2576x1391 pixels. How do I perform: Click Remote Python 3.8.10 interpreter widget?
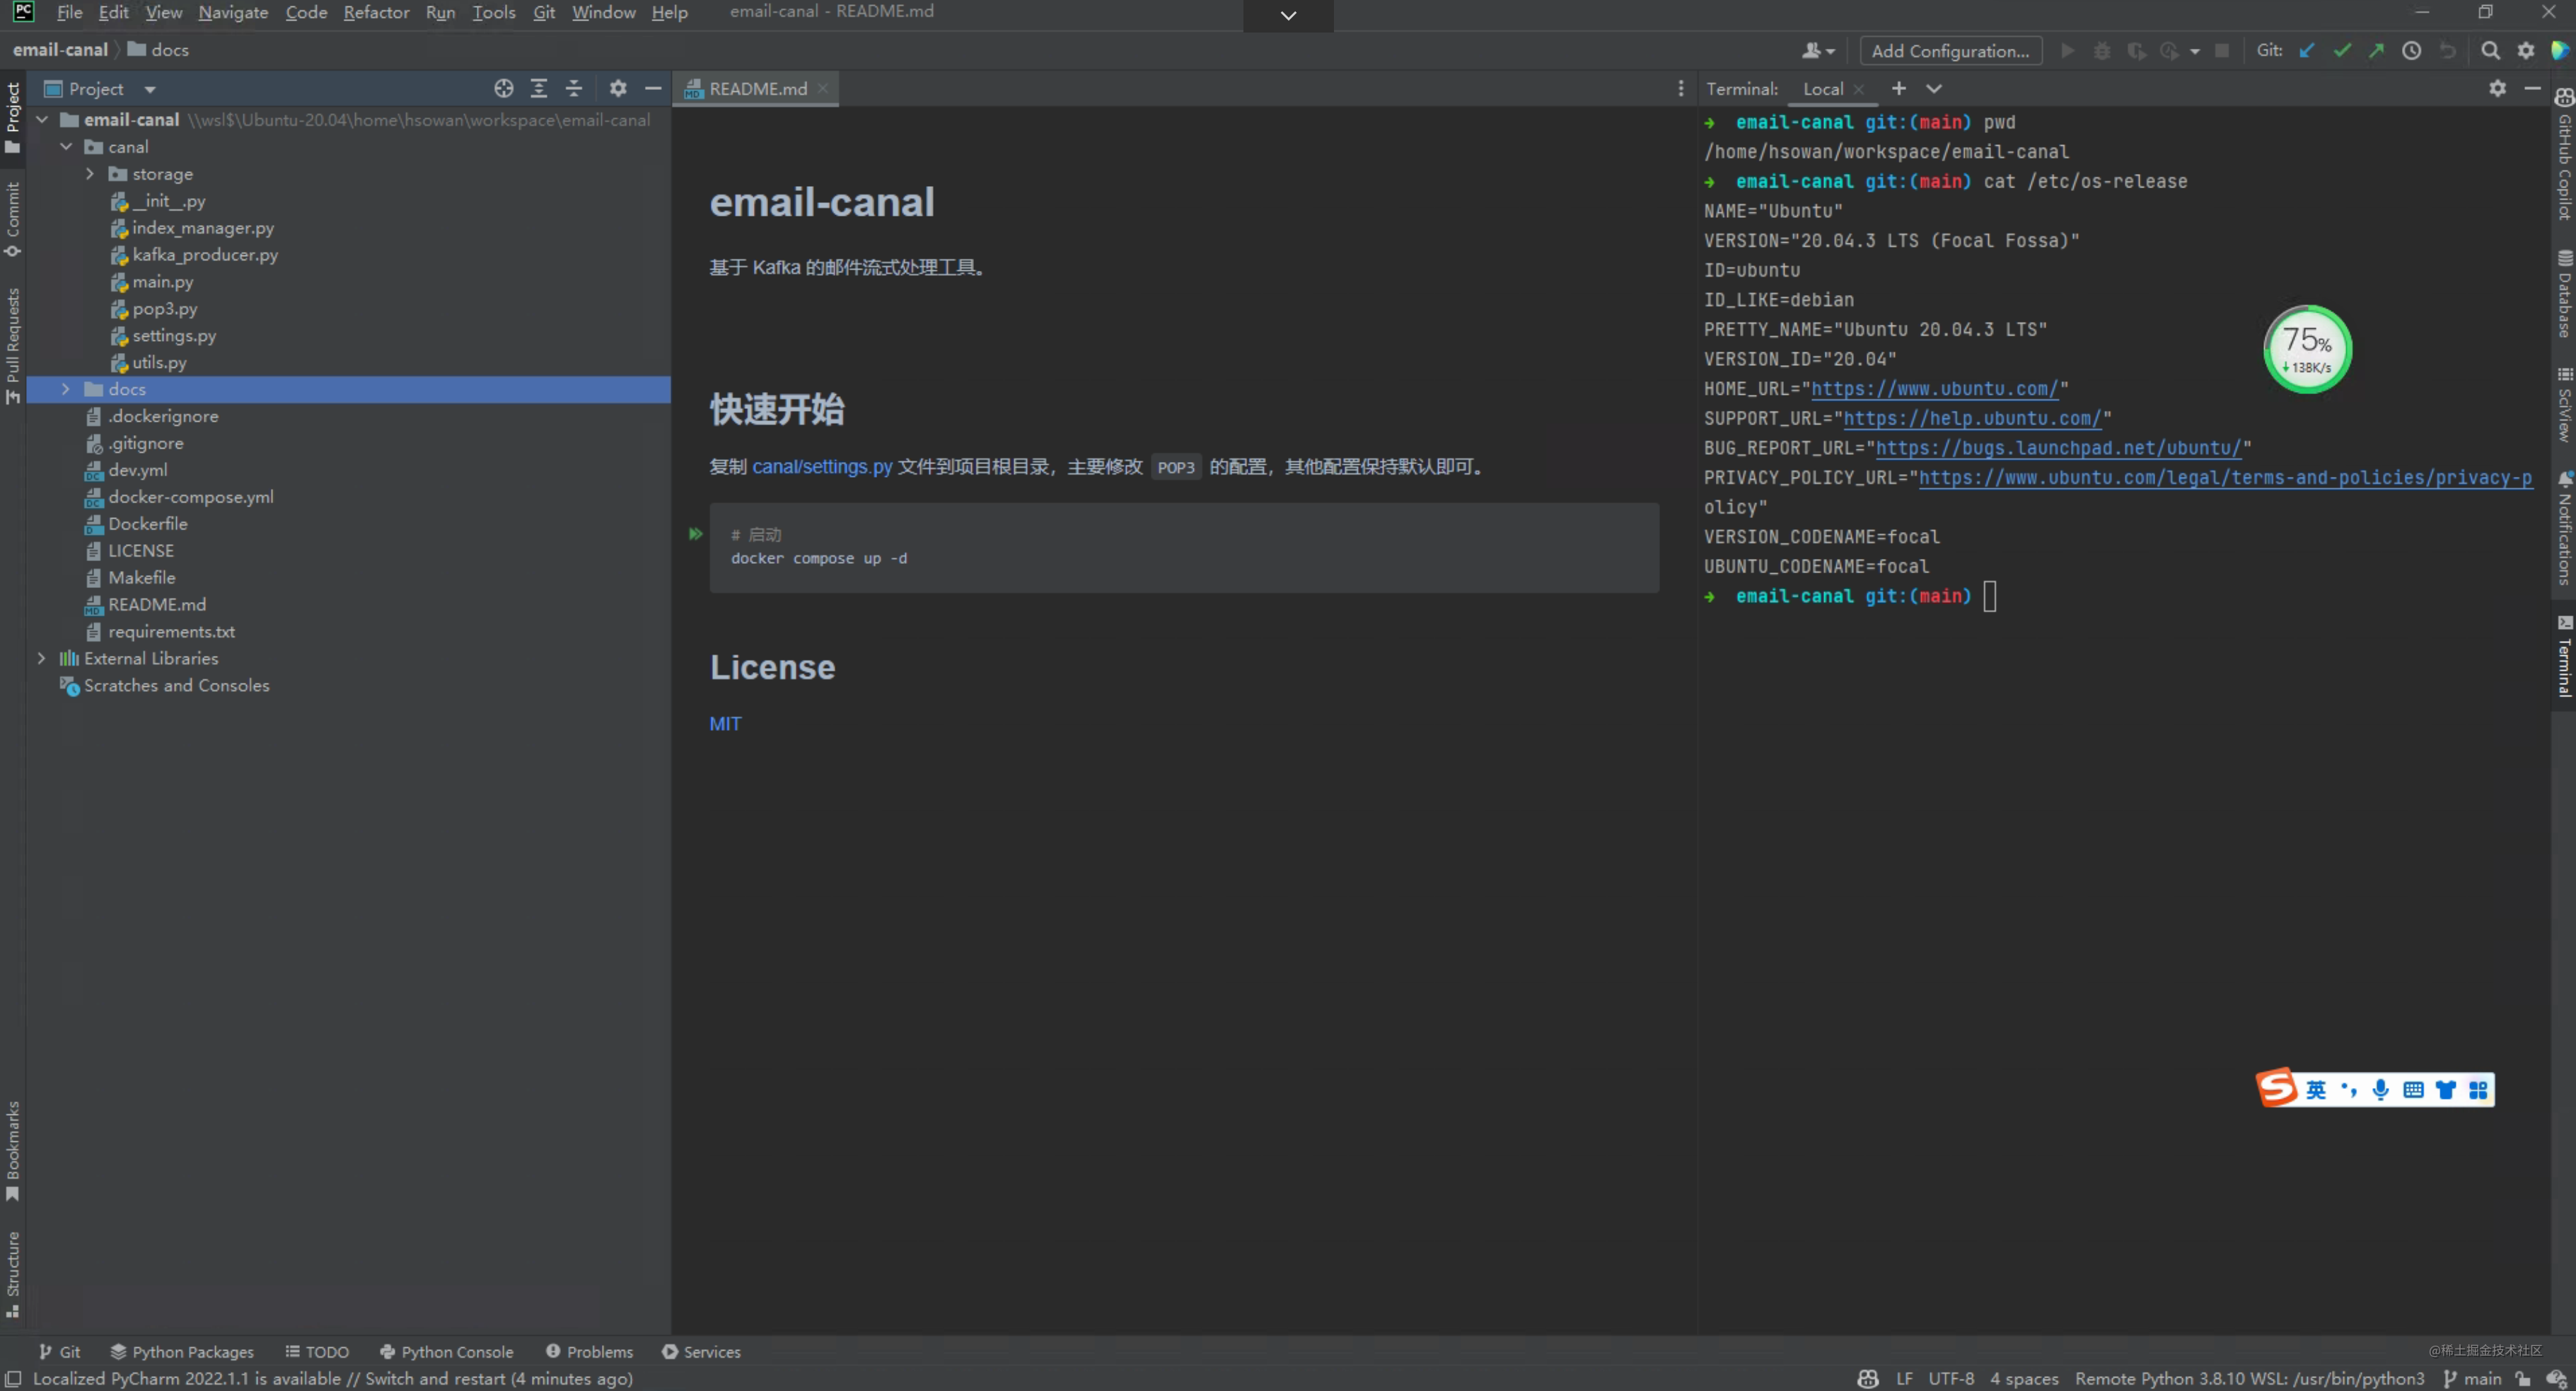[2249, 1379]
